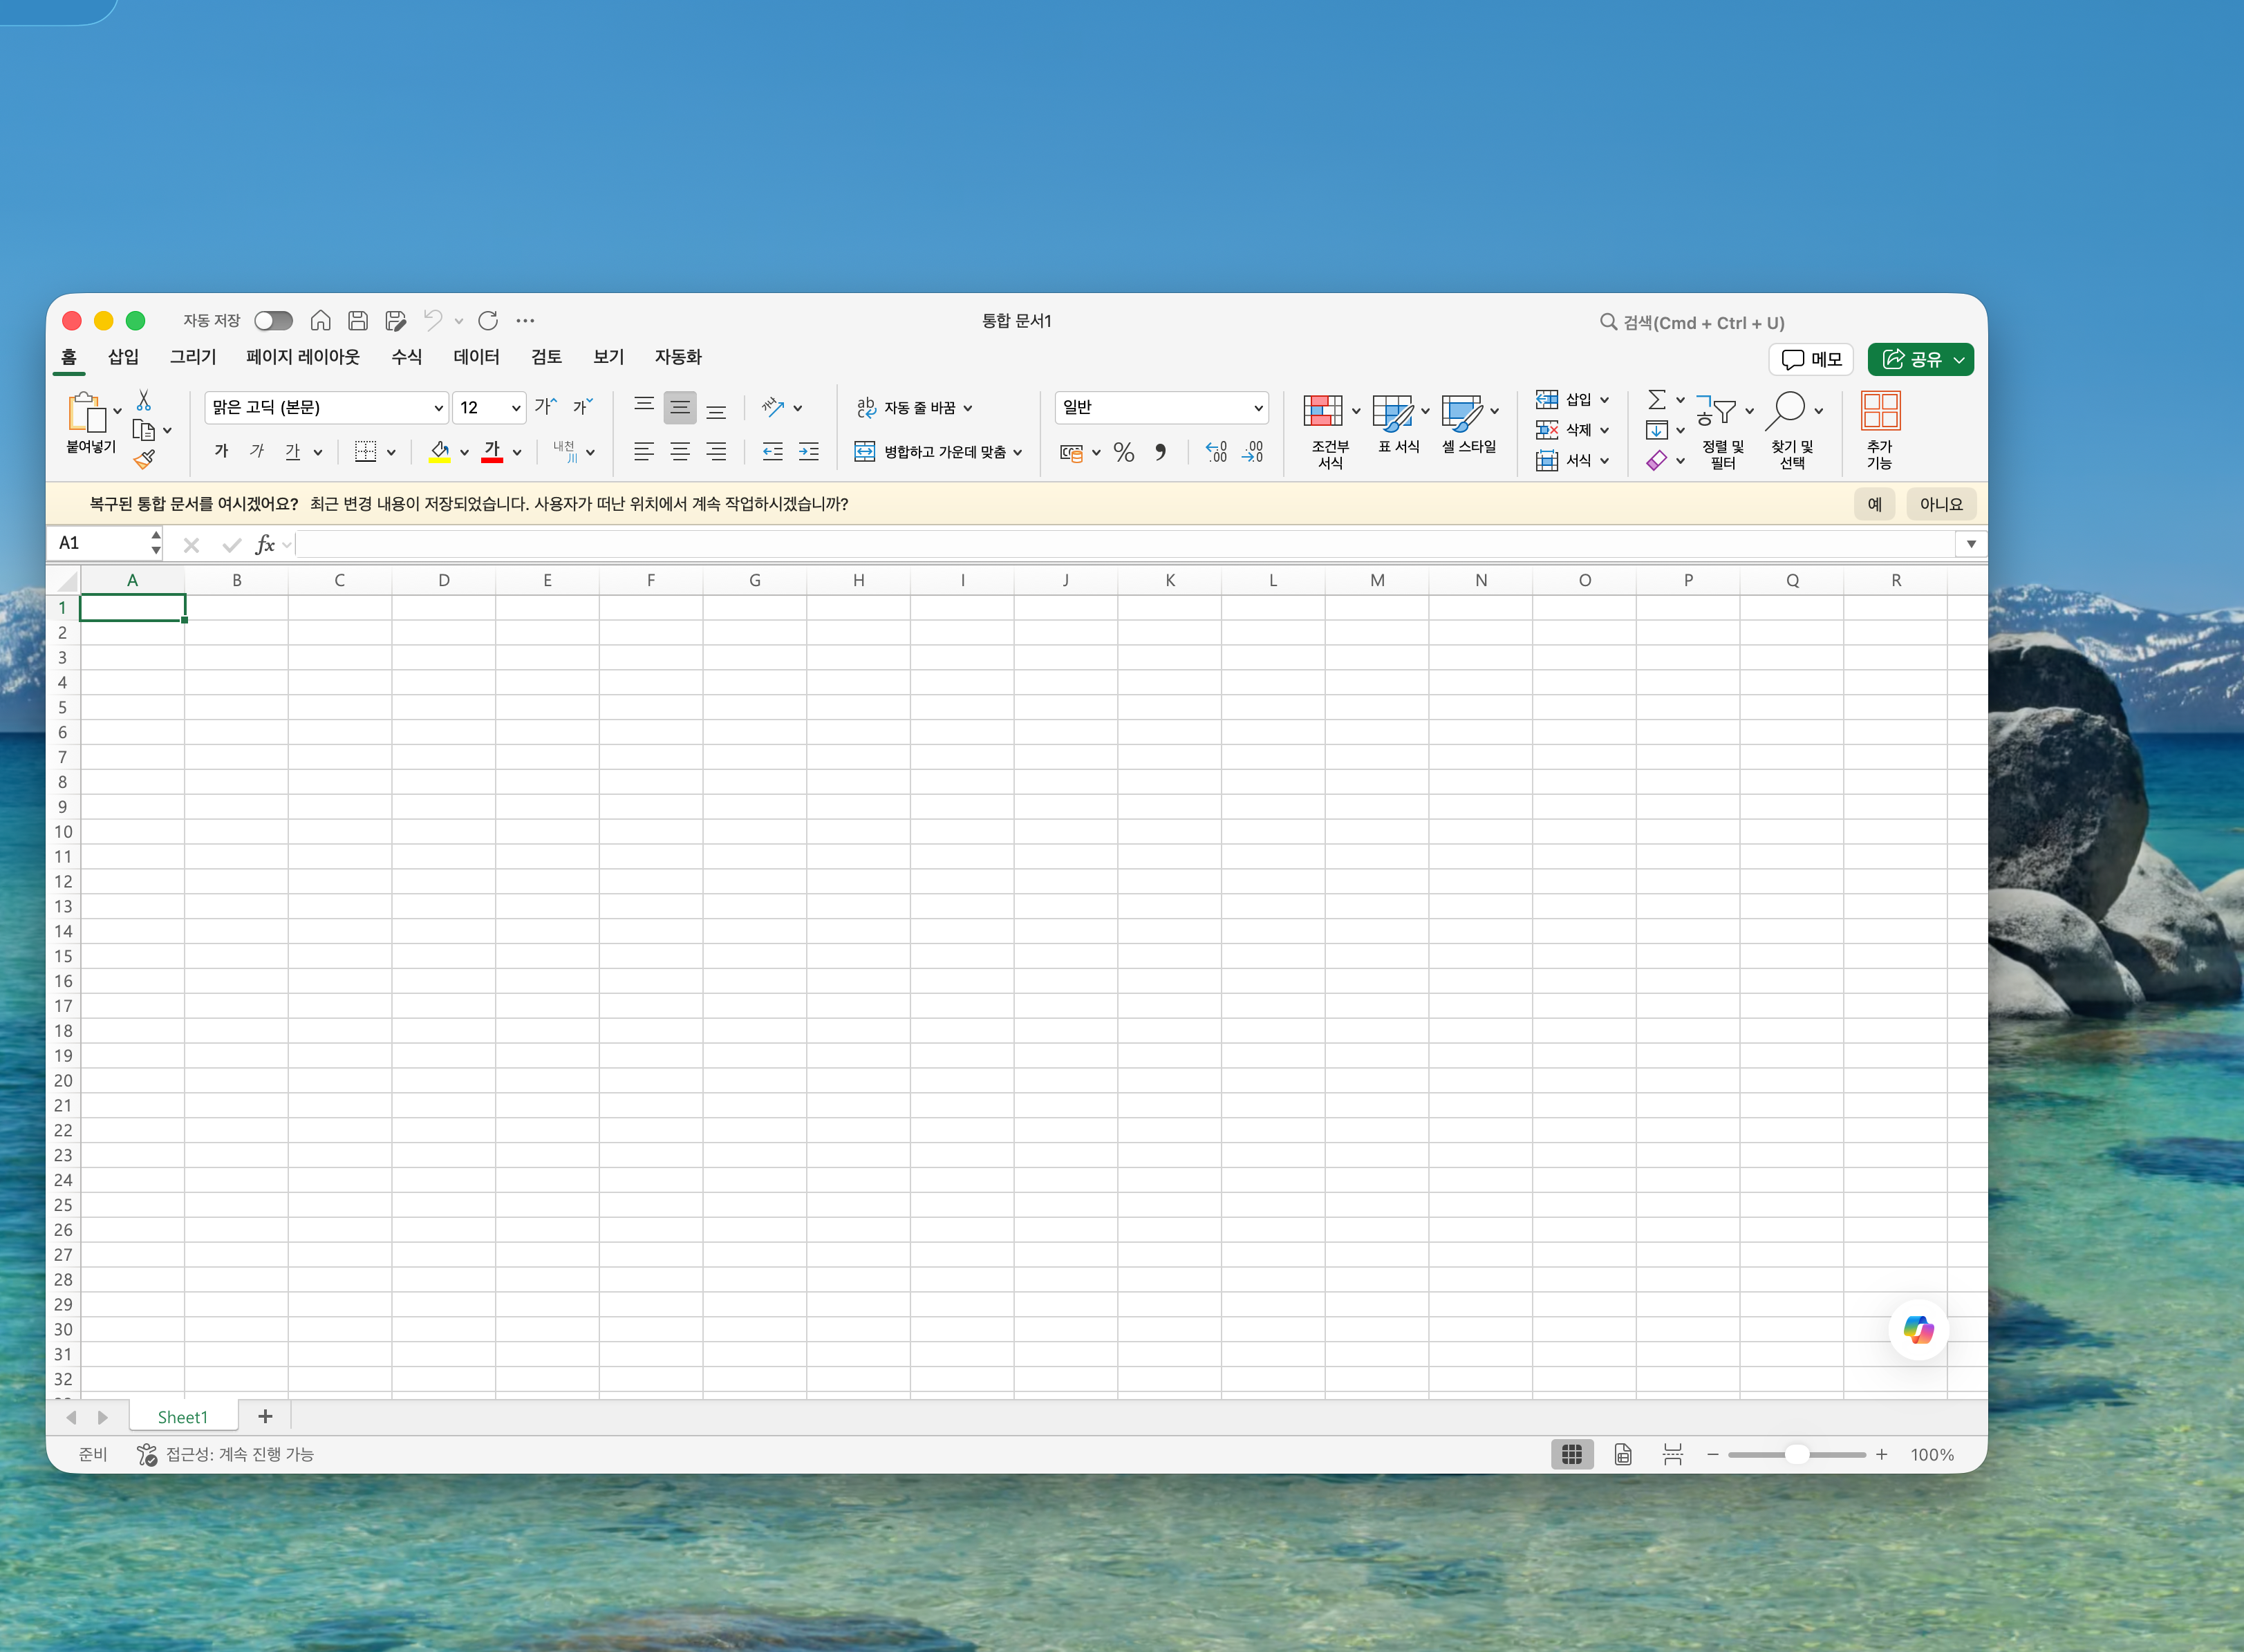Viewport: 2244px width, 1652px height.
Task: Click 아니요 to decline recovery
Action: 1941,504
